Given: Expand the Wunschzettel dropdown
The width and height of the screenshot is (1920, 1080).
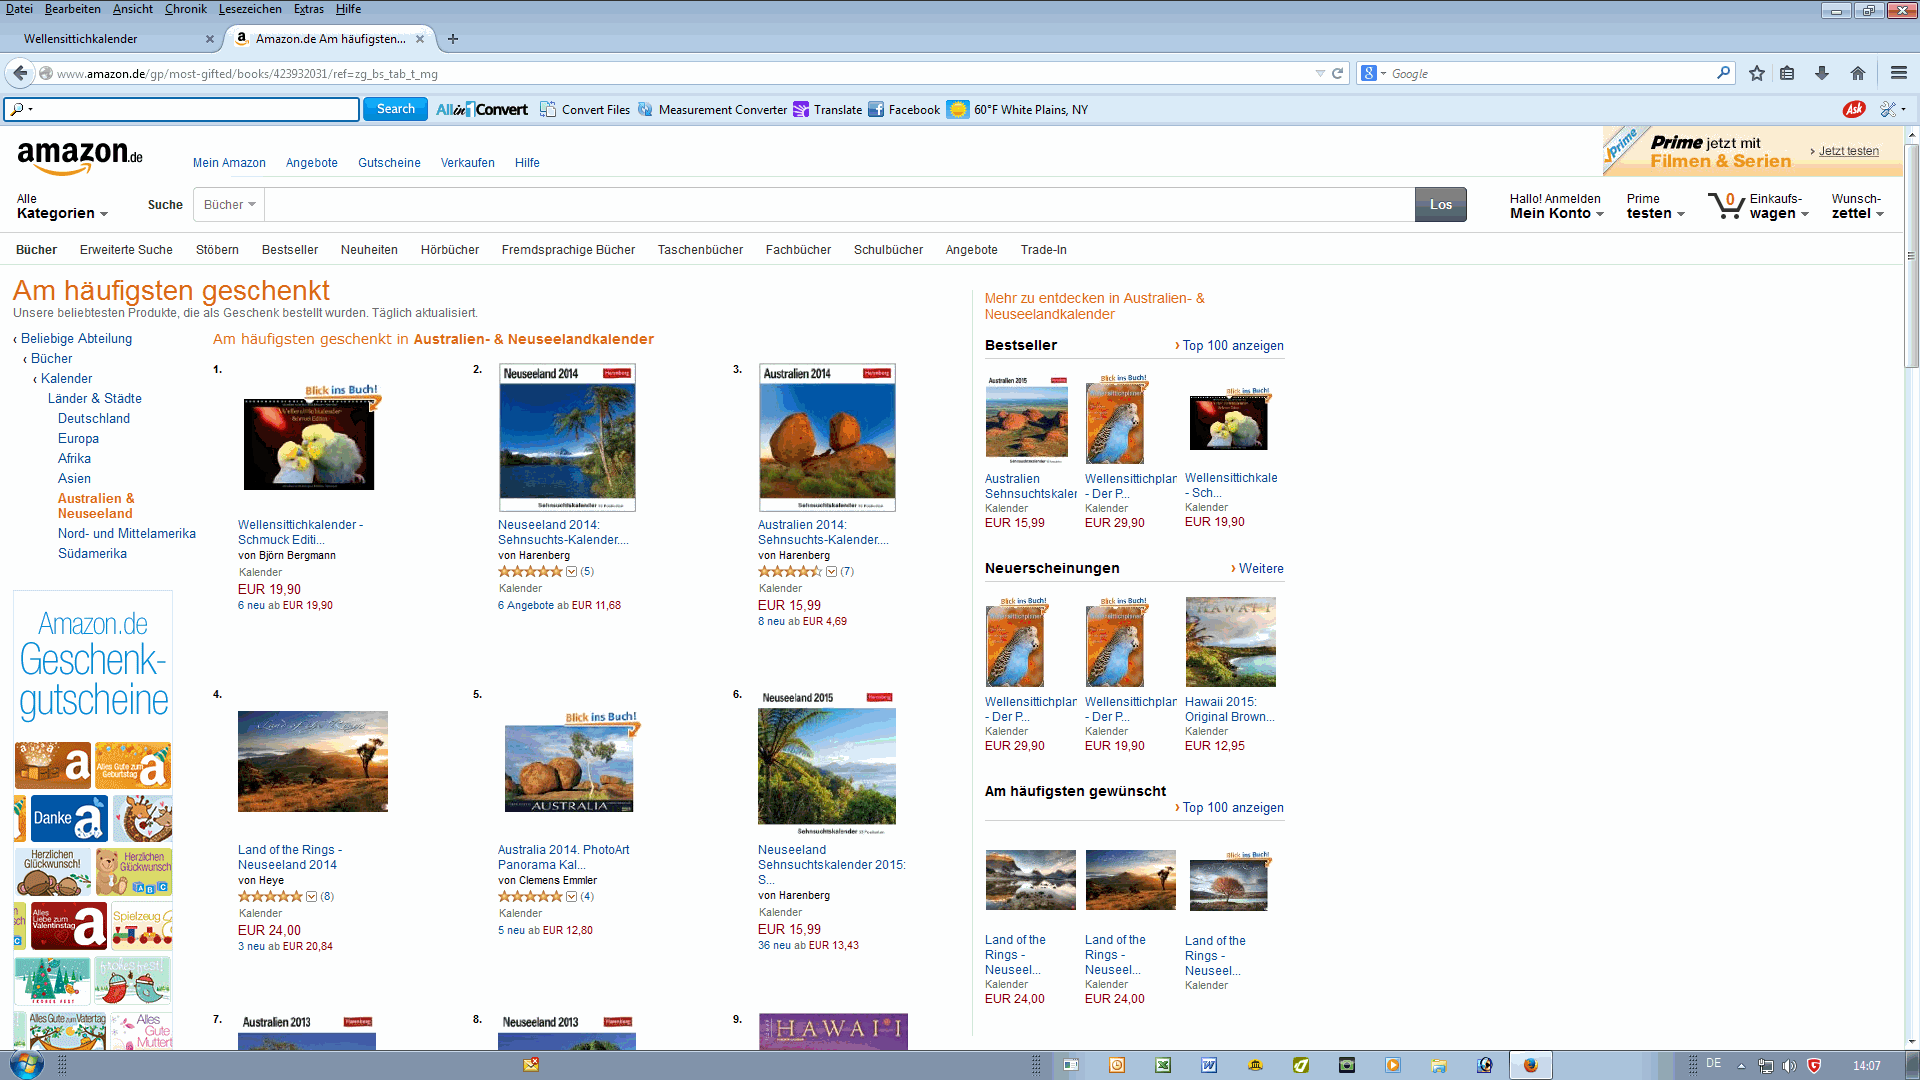Looking at the screenshot, I should point(1857,206).
